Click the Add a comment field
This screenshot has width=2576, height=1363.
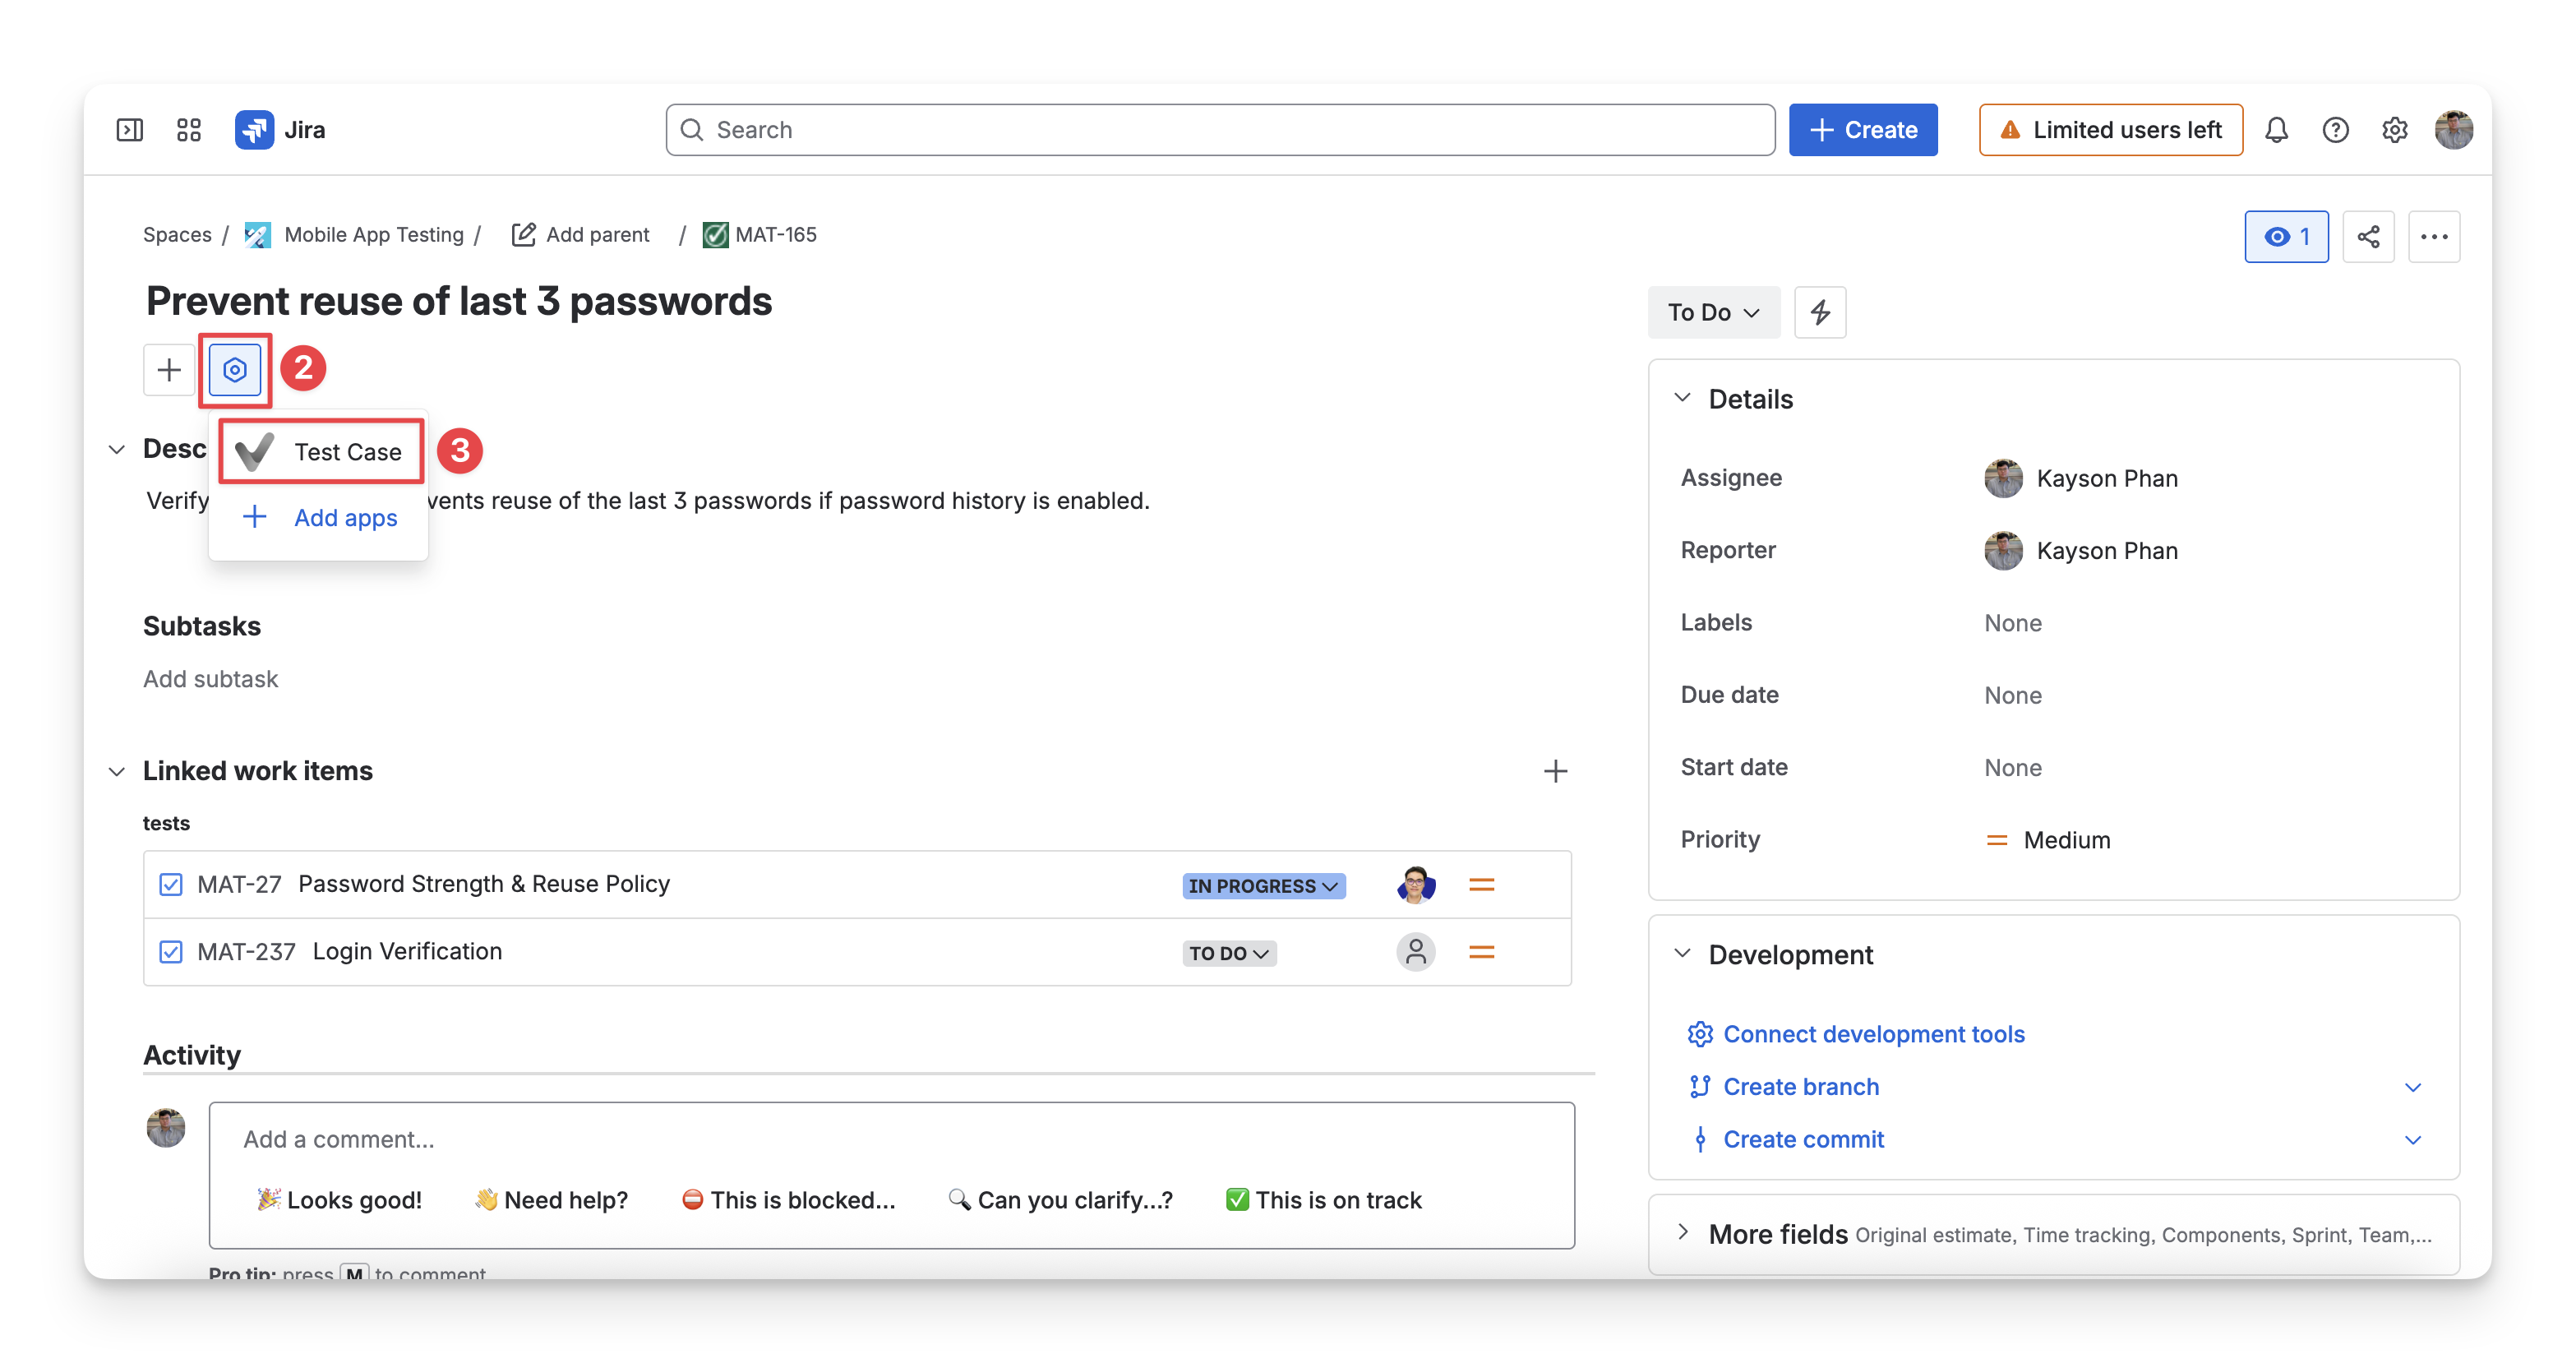pos(891,1140)
